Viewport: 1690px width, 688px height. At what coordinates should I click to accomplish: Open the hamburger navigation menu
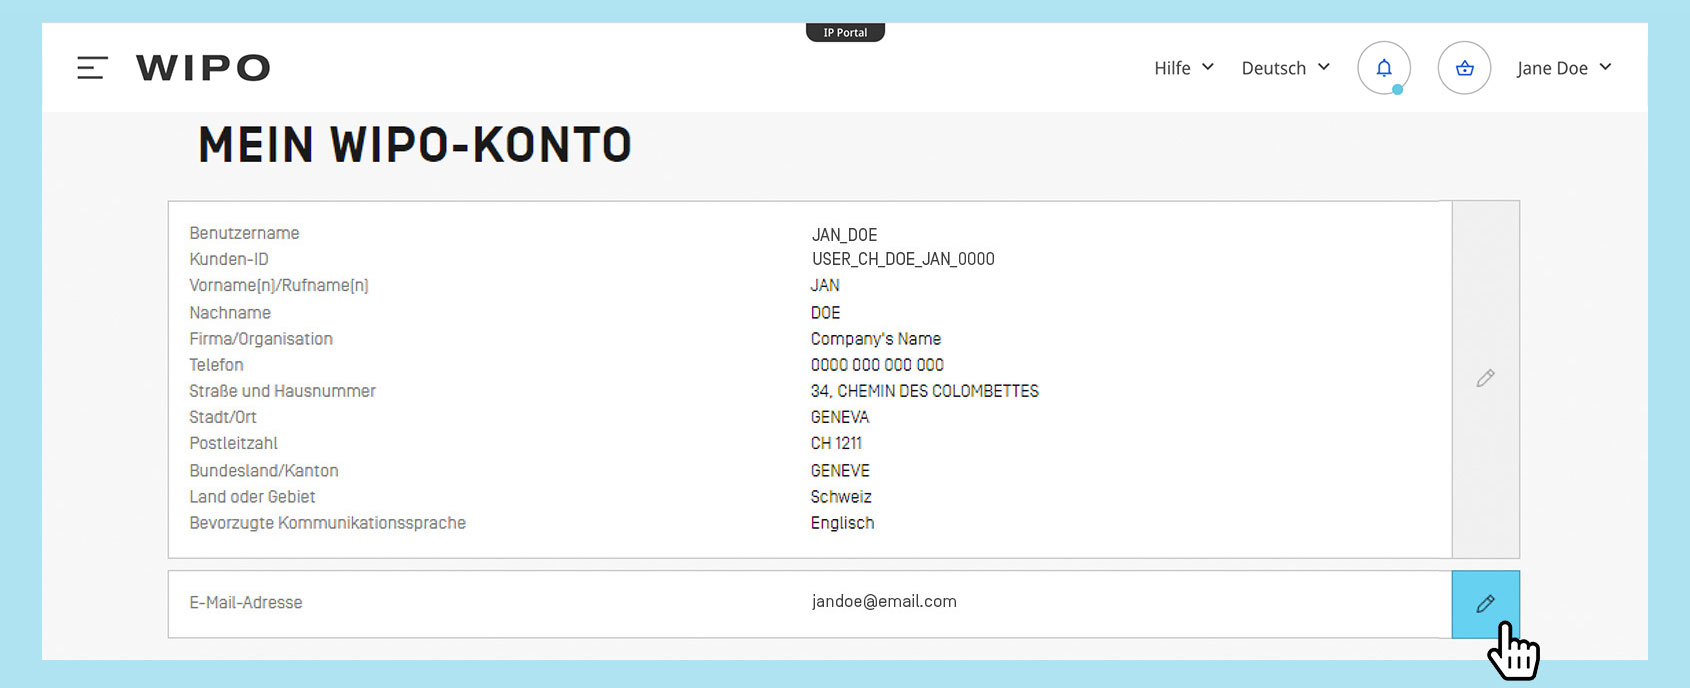coord(92,68)
